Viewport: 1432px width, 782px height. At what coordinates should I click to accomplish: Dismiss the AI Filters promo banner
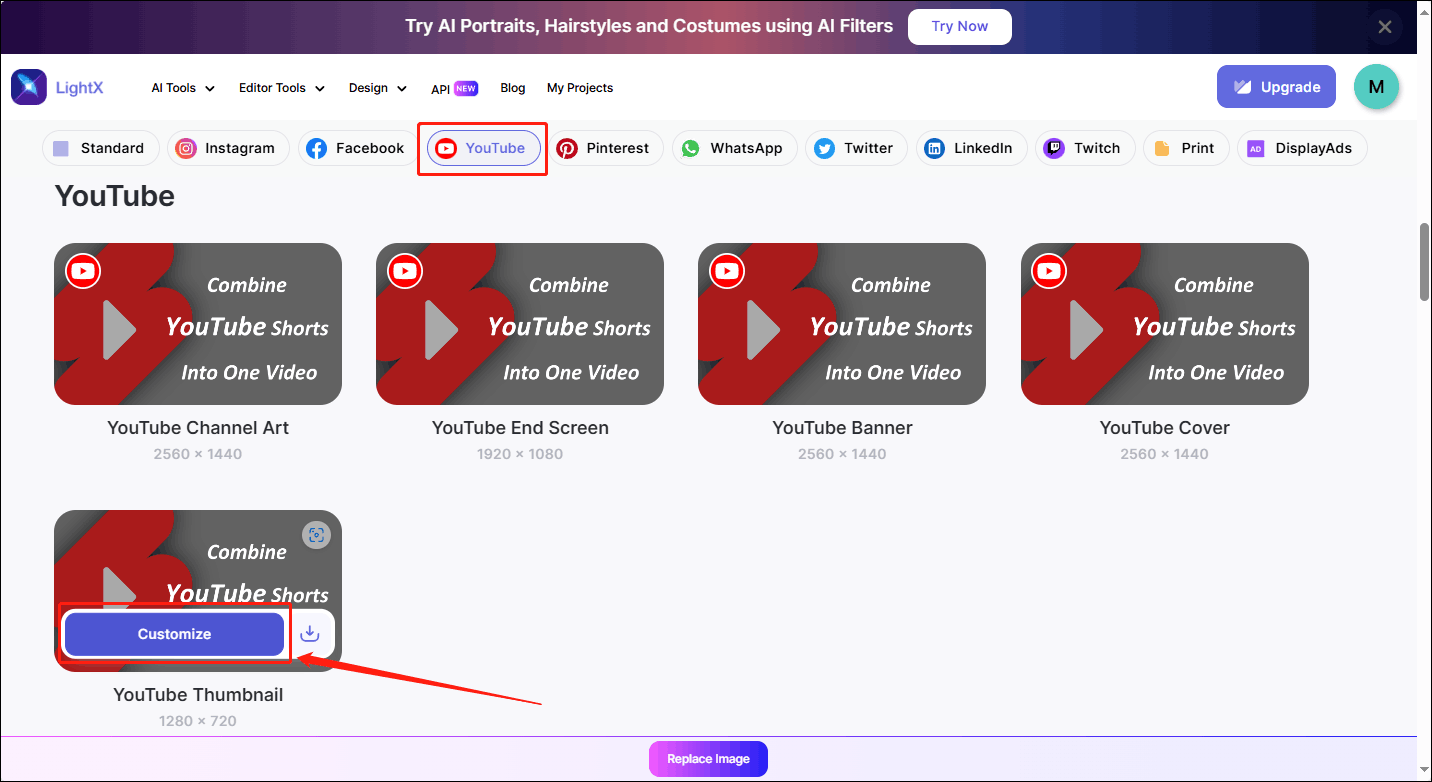pos(1385,27)
